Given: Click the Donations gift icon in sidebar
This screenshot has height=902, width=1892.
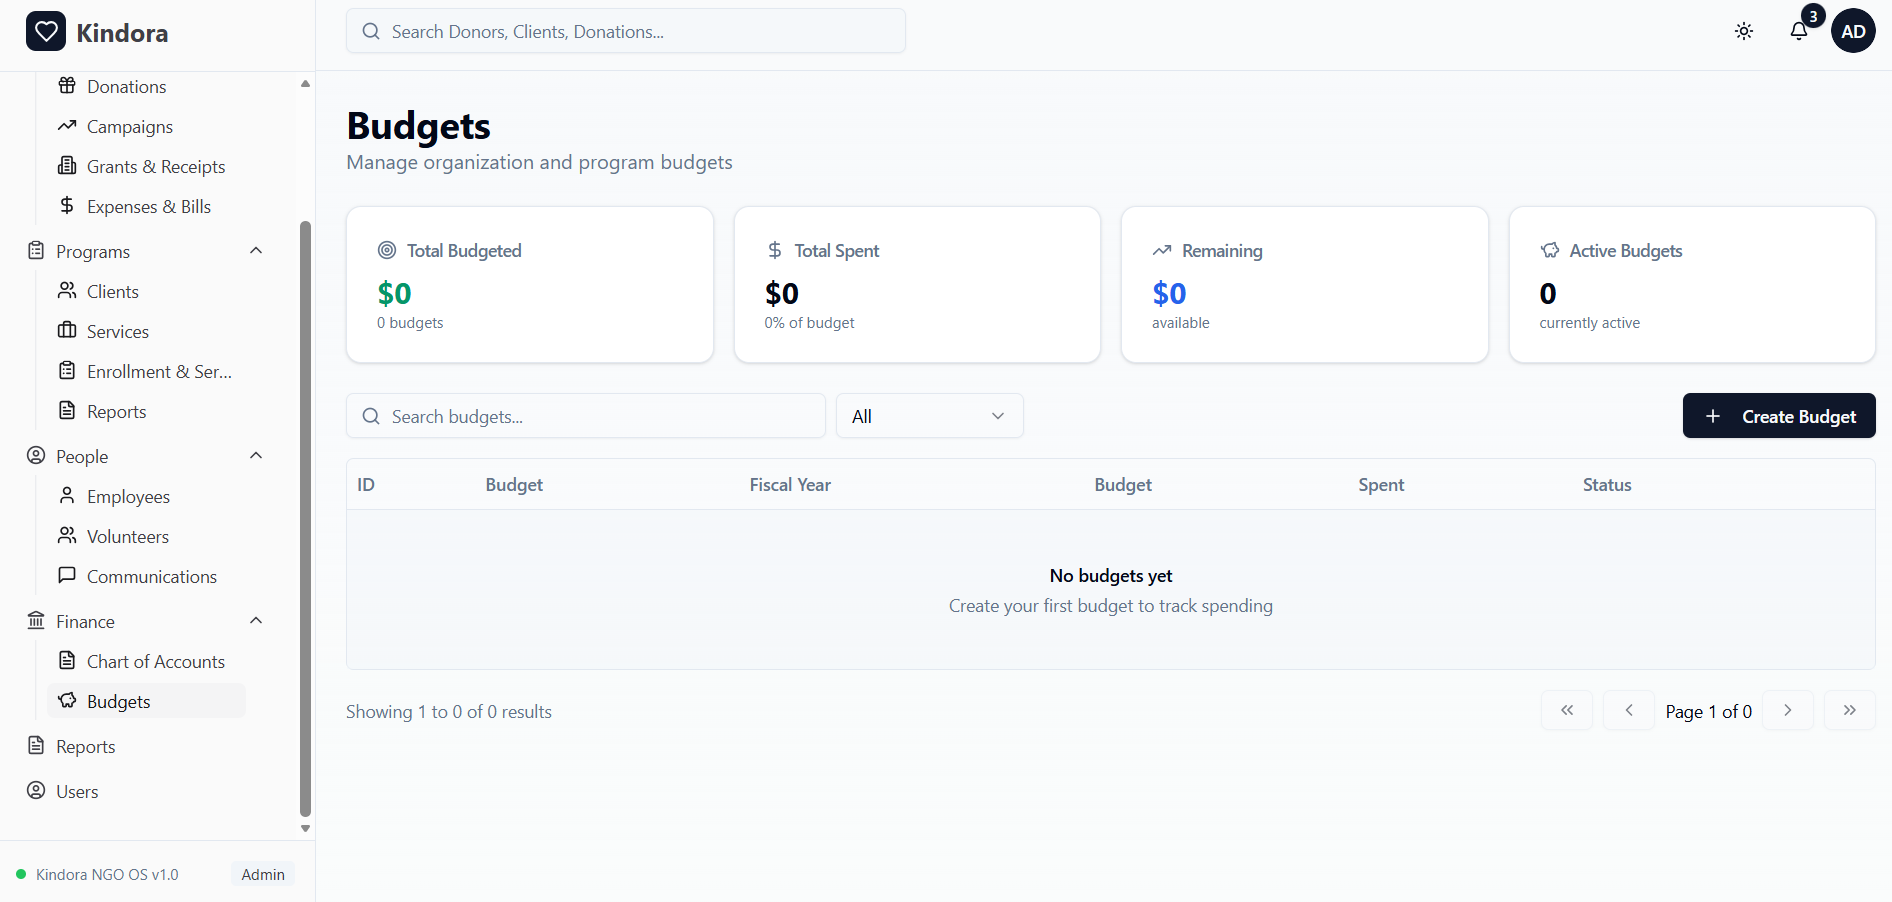Looking at the screenshot, I should 67,85.
